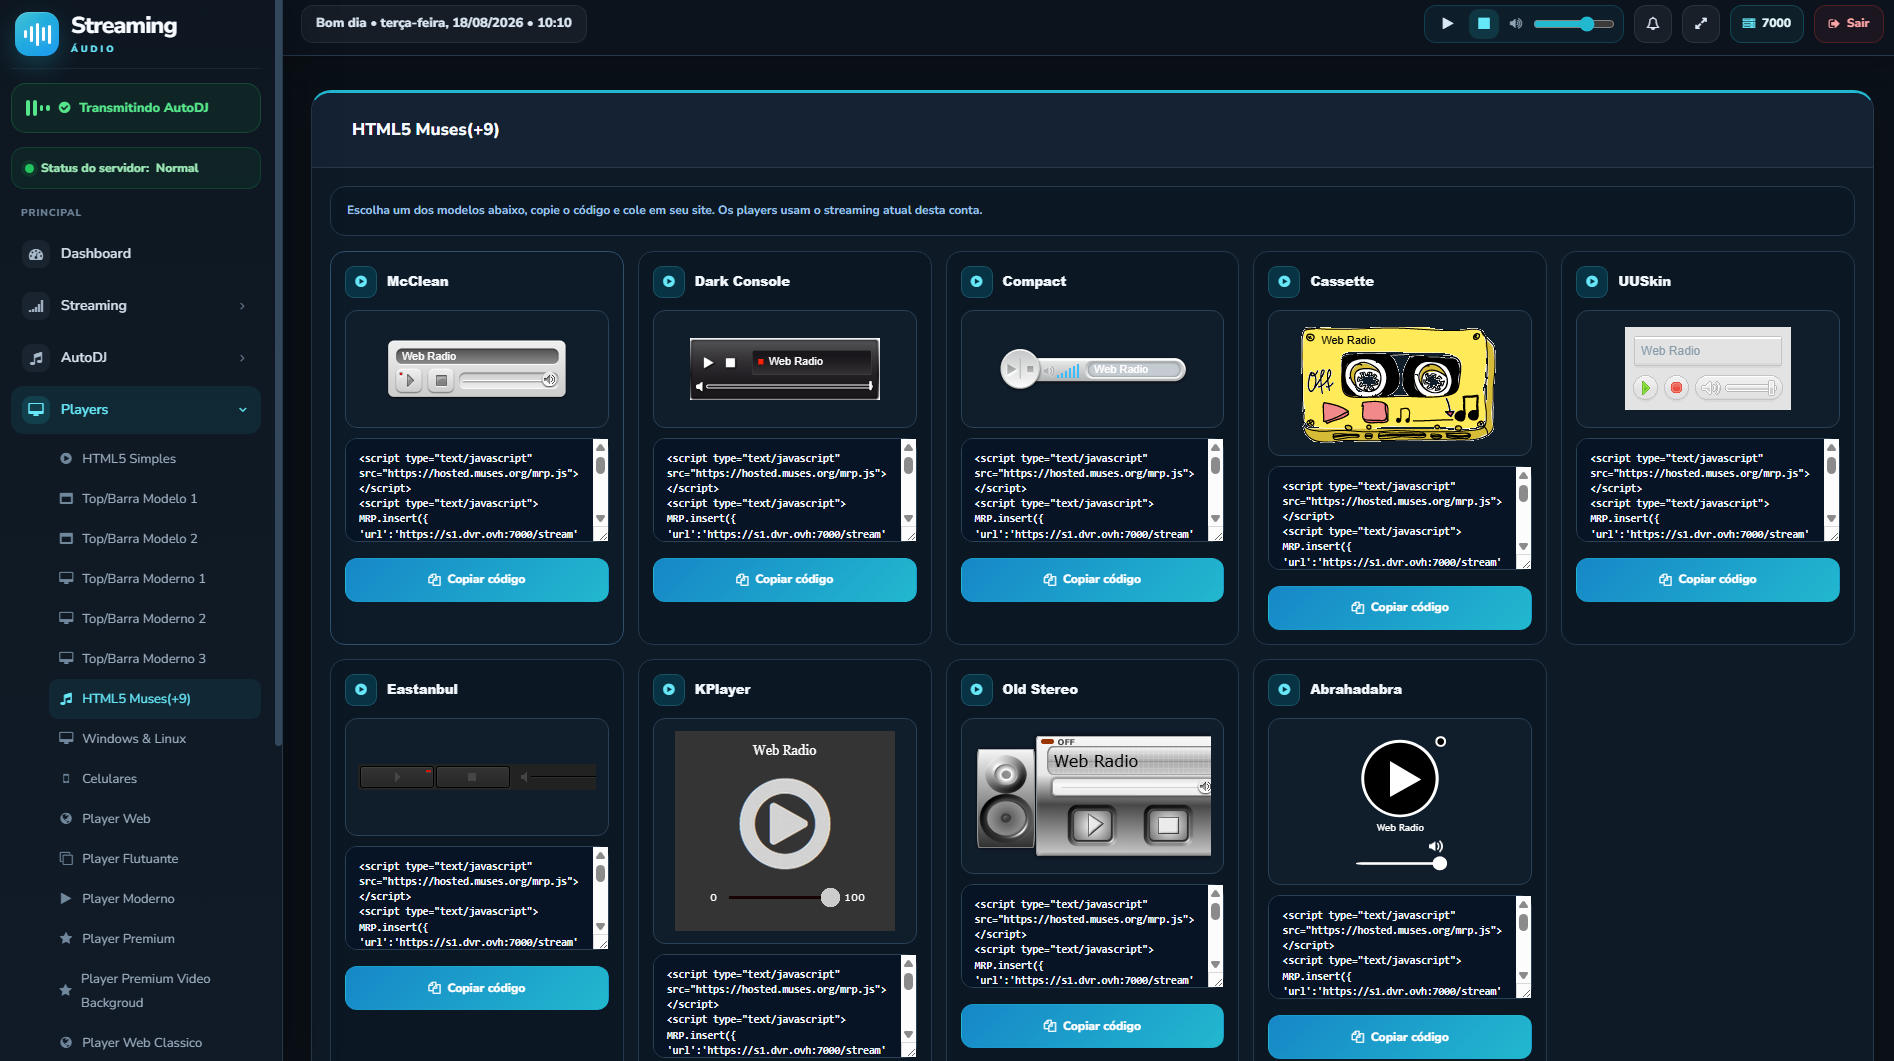Viewport: 1894px width, 1061px height.
Task: Collapse the Players menu chevron
Action: tap(242, 410)
